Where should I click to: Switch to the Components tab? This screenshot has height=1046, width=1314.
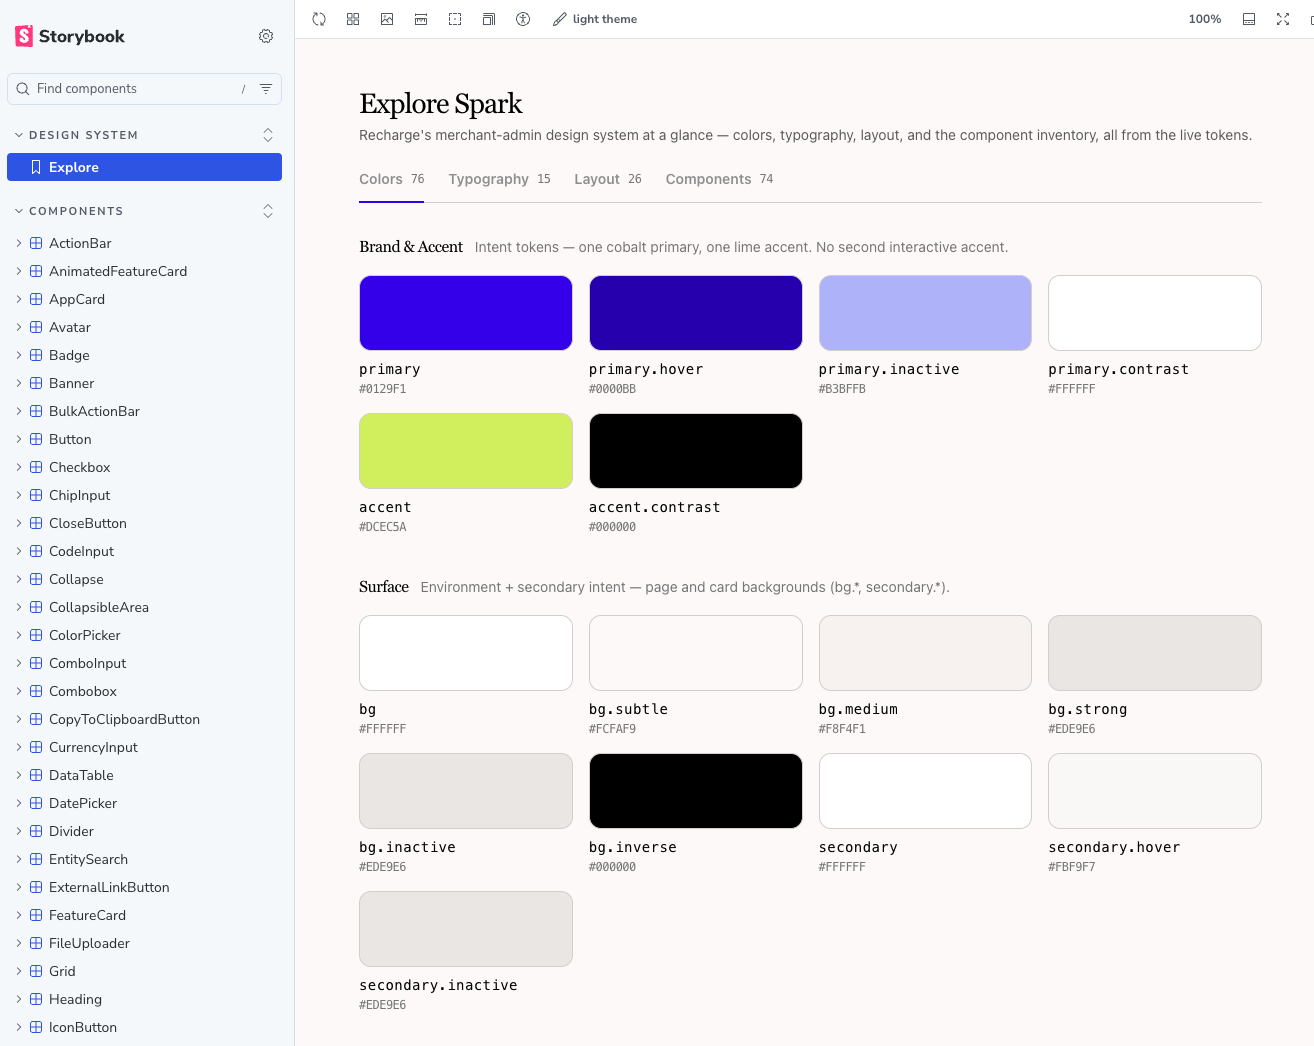click(719, 180)
